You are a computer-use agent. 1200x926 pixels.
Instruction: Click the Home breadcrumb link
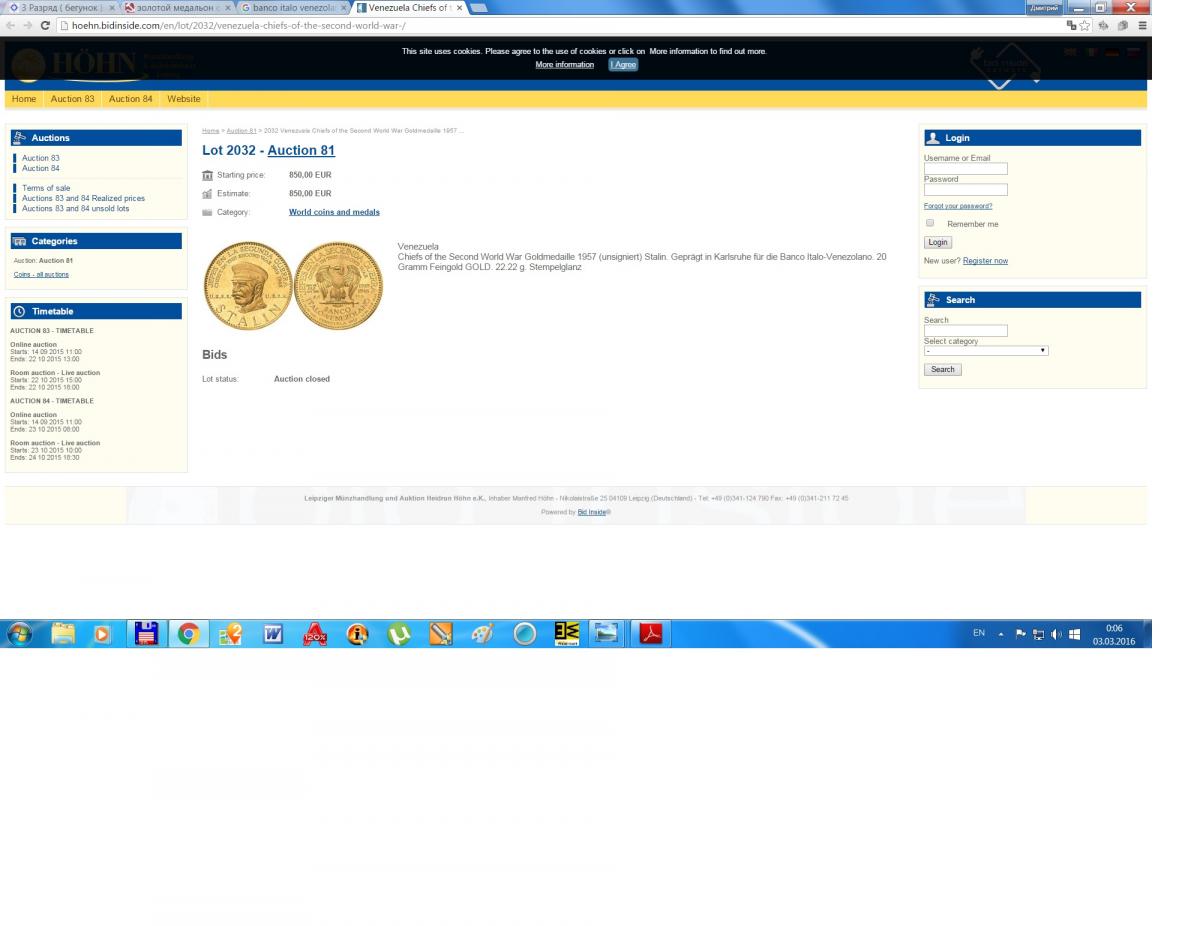click(x=211, y=131)
